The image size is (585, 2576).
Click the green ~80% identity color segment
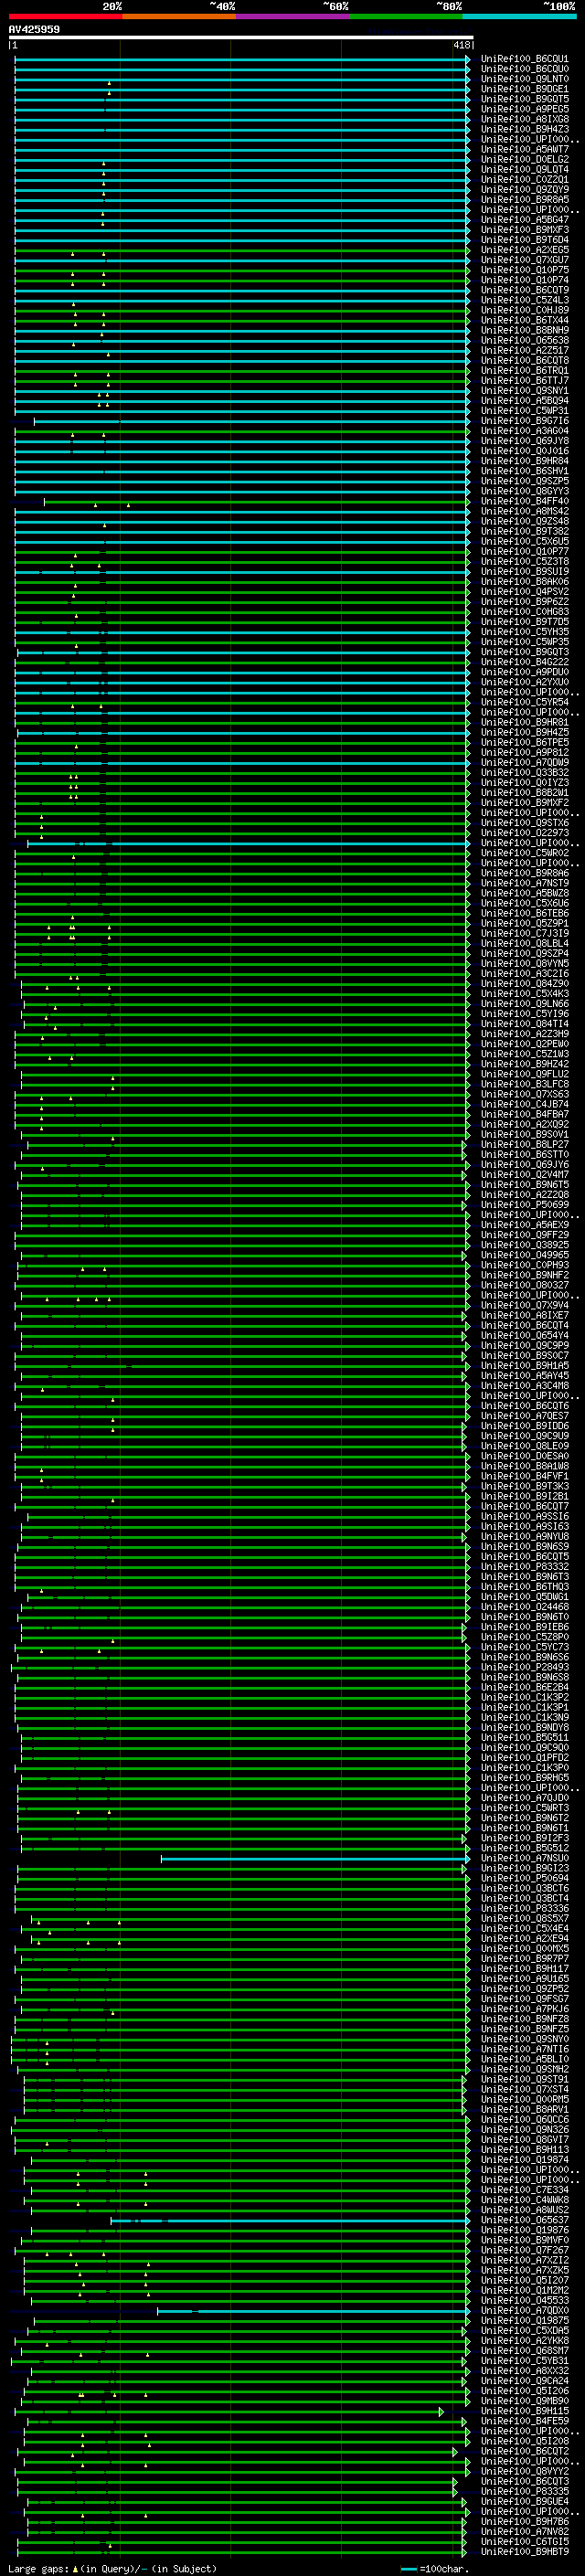(405, 16)
